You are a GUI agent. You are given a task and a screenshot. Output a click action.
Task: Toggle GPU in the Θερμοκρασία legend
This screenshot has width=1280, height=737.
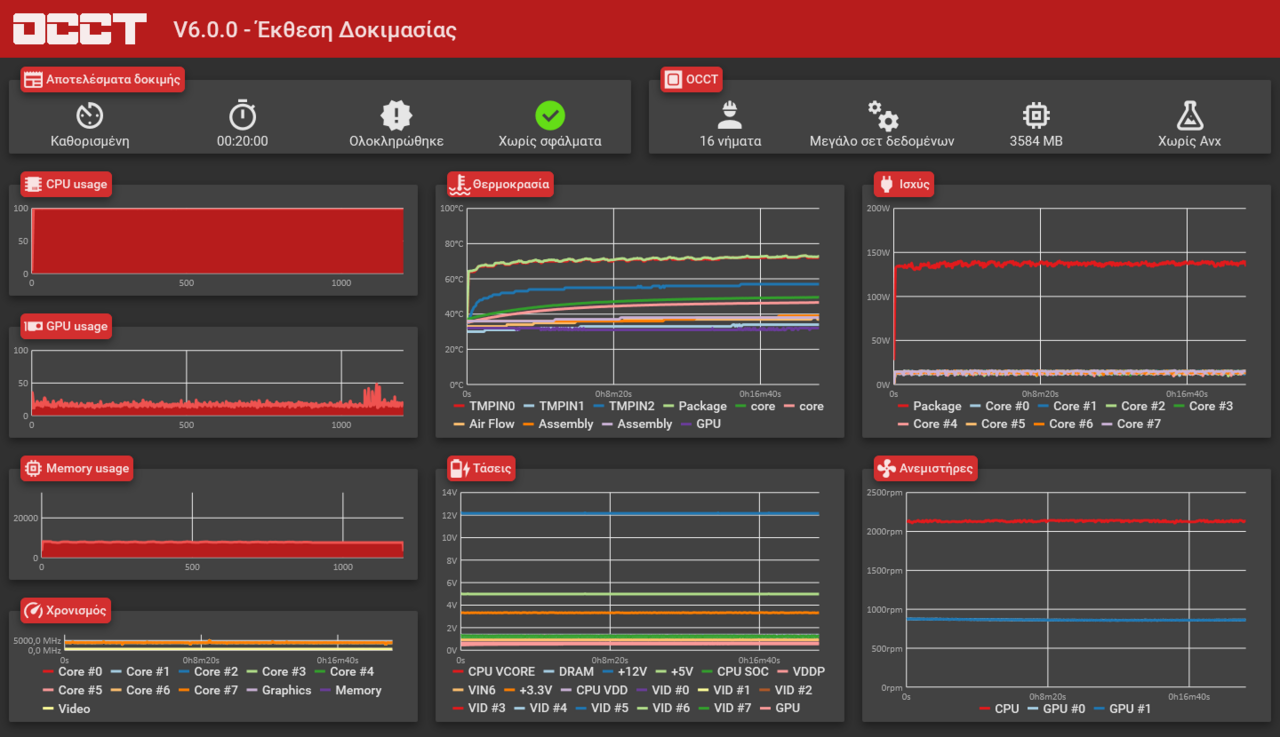[701, 424]
